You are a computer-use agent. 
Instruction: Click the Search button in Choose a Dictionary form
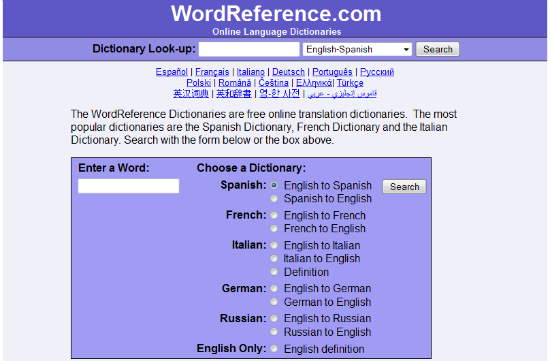point(404,187)
